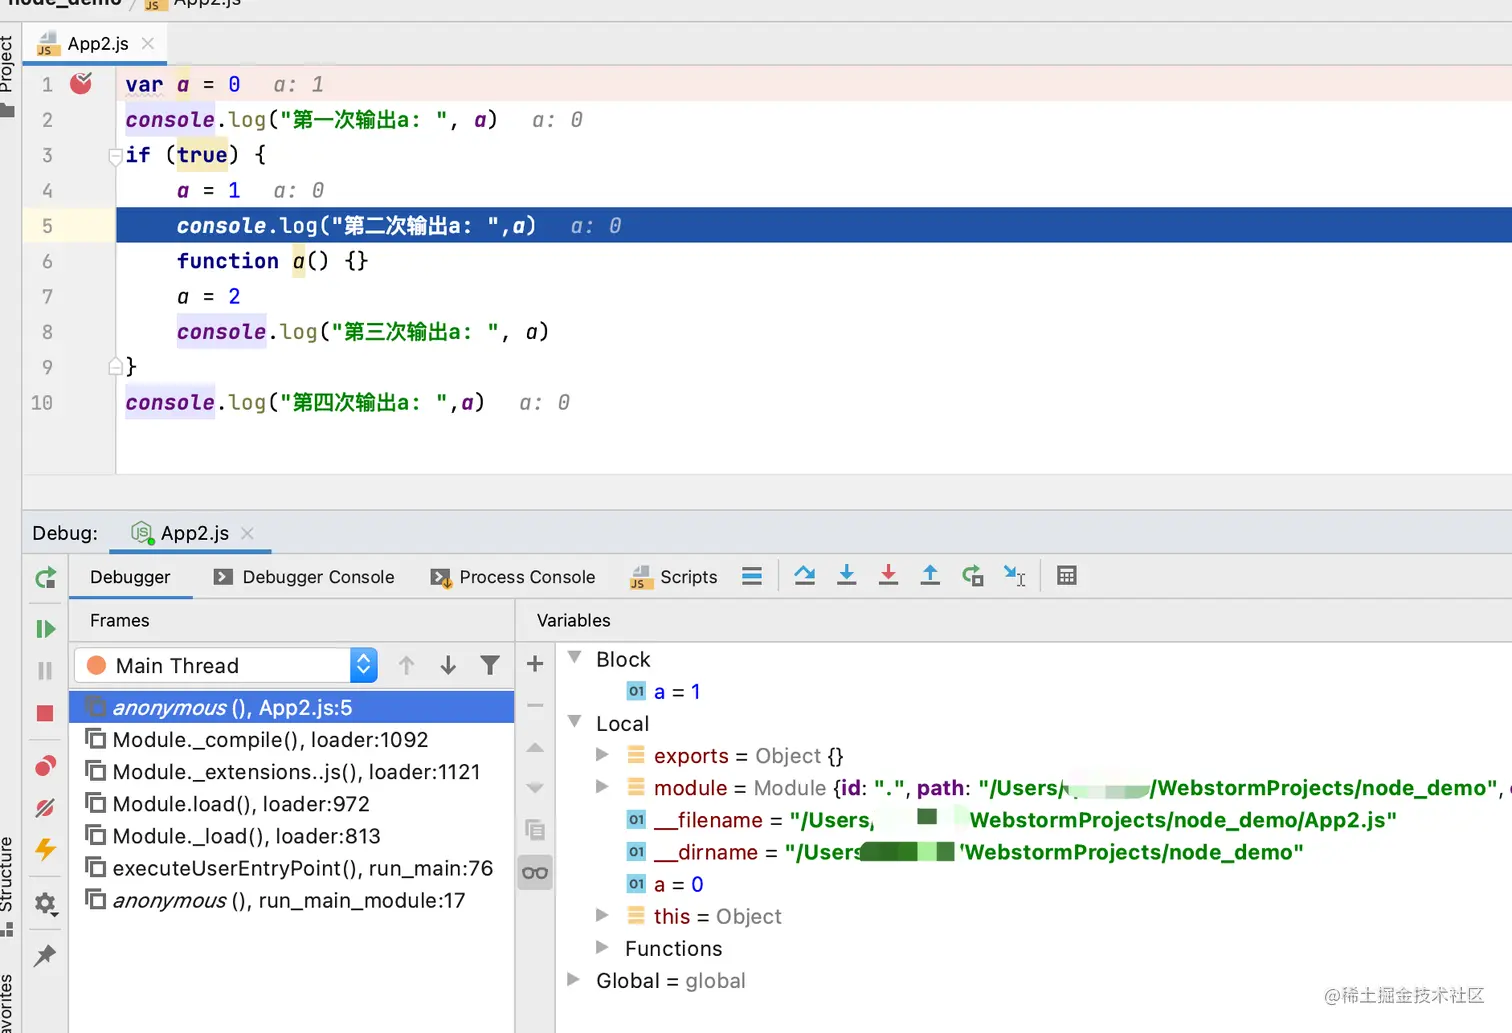Pin the debug tab

[x=45, y=956]
